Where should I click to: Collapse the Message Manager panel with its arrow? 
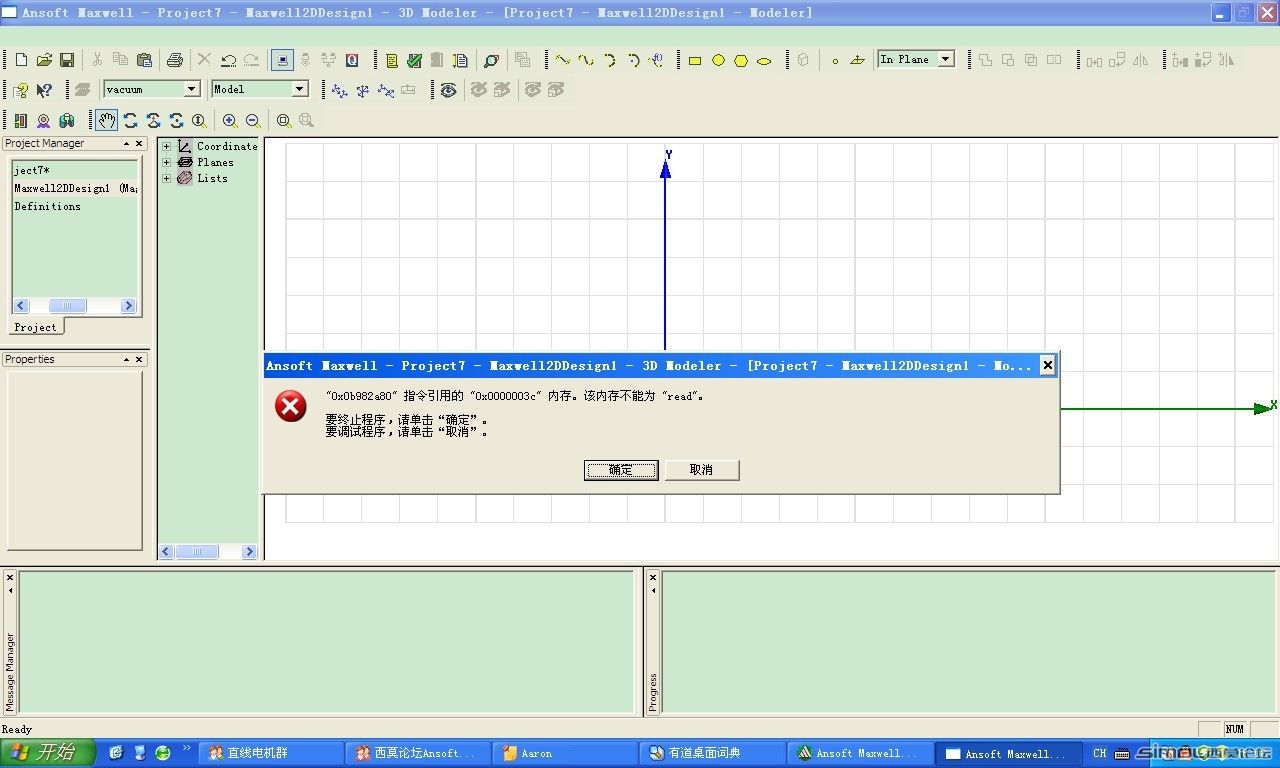point(10,590)
